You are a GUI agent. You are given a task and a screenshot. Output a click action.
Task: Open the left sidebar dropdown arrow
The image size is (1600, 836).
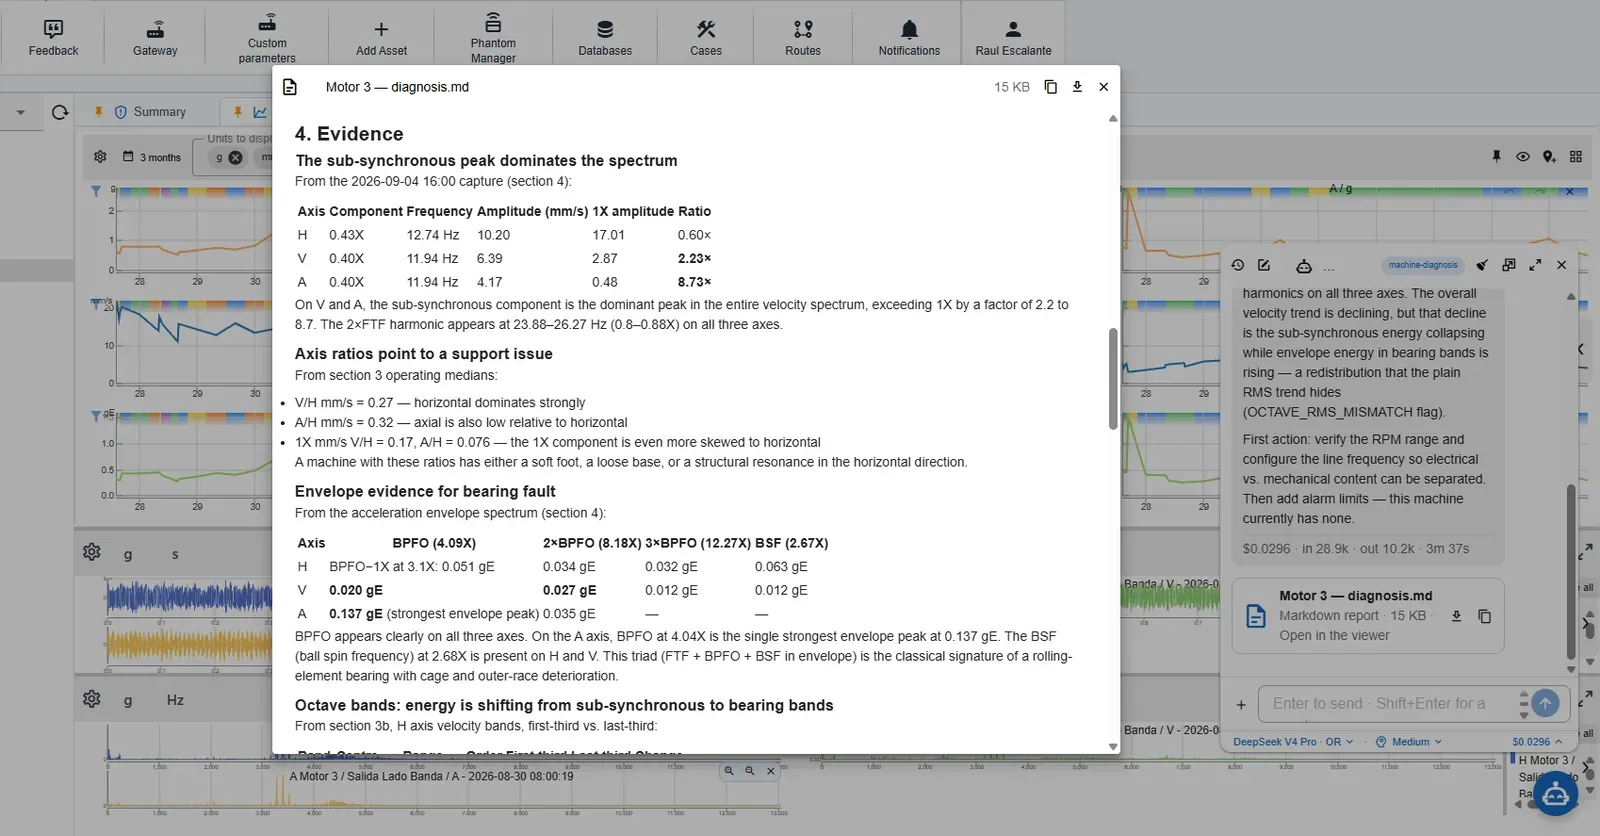20,112
